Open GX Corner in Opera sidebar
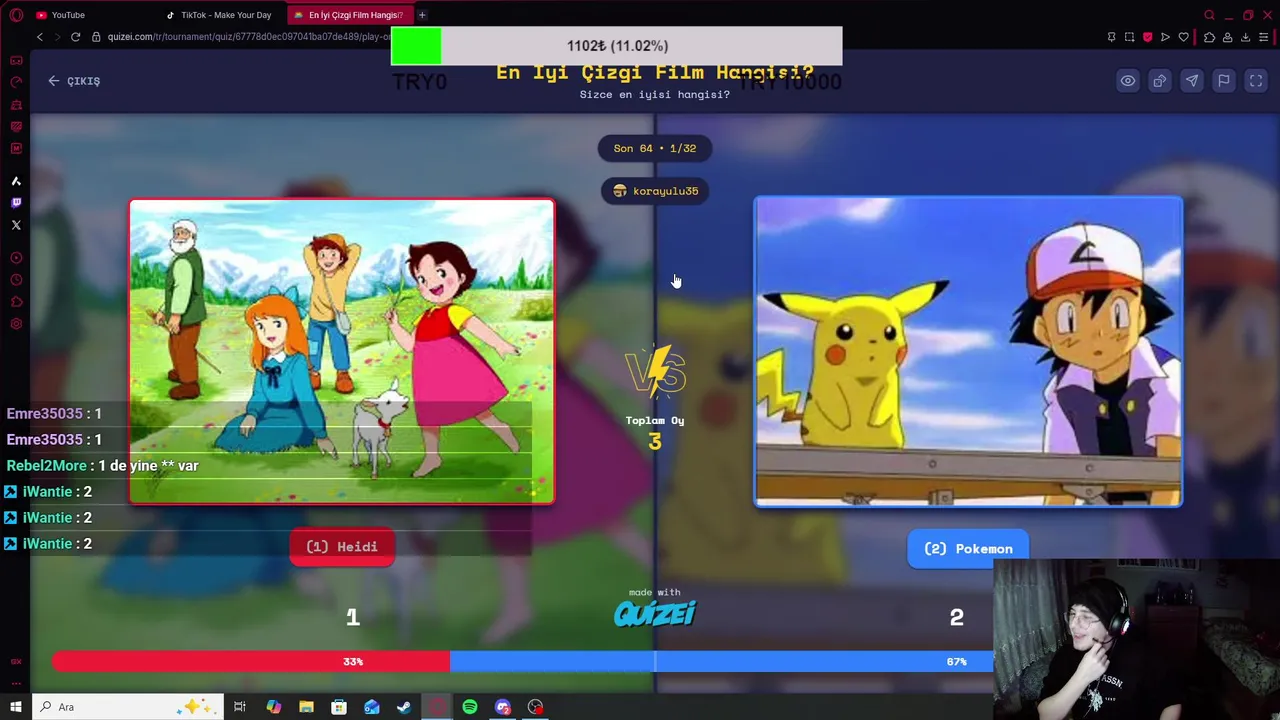 click(16, 60)
